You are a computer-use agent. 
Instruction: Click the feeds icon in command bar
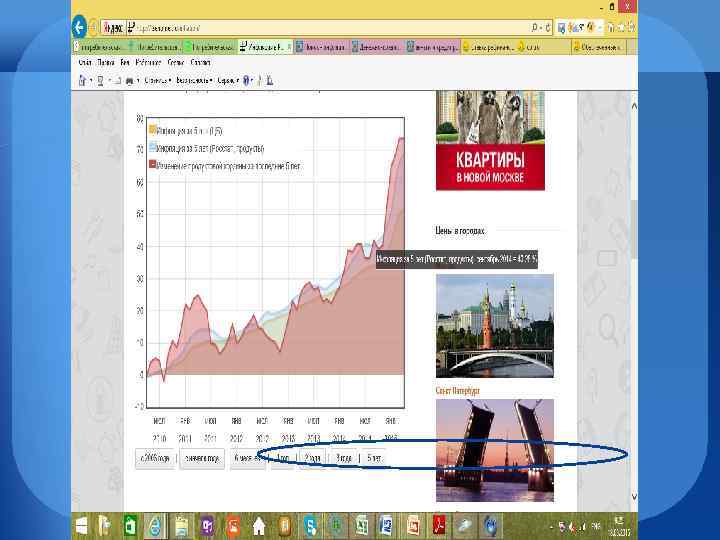point(100,81)
